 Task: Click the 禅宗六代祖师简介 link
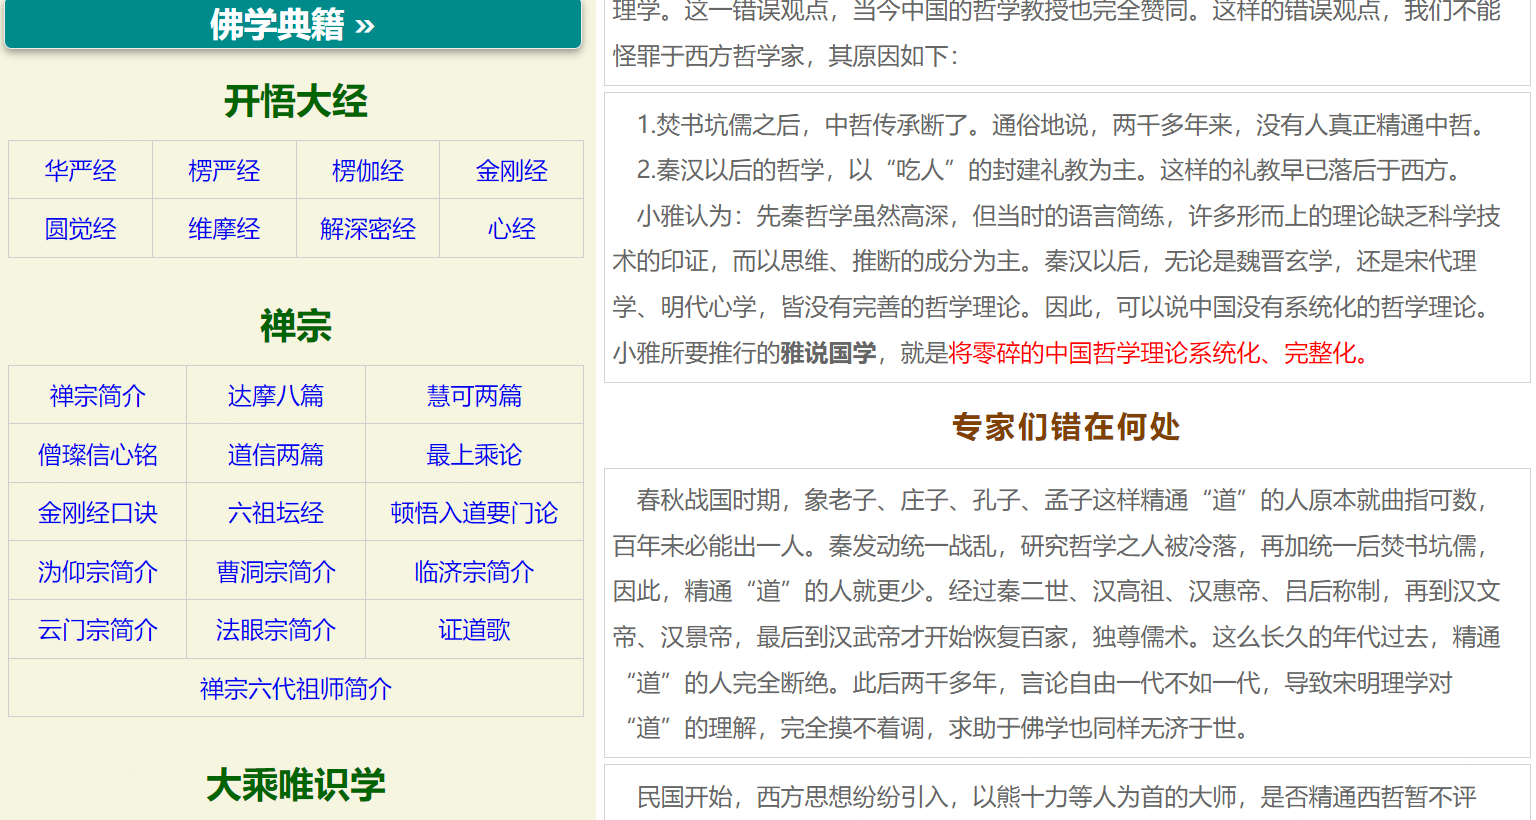(x=296, y=689)
